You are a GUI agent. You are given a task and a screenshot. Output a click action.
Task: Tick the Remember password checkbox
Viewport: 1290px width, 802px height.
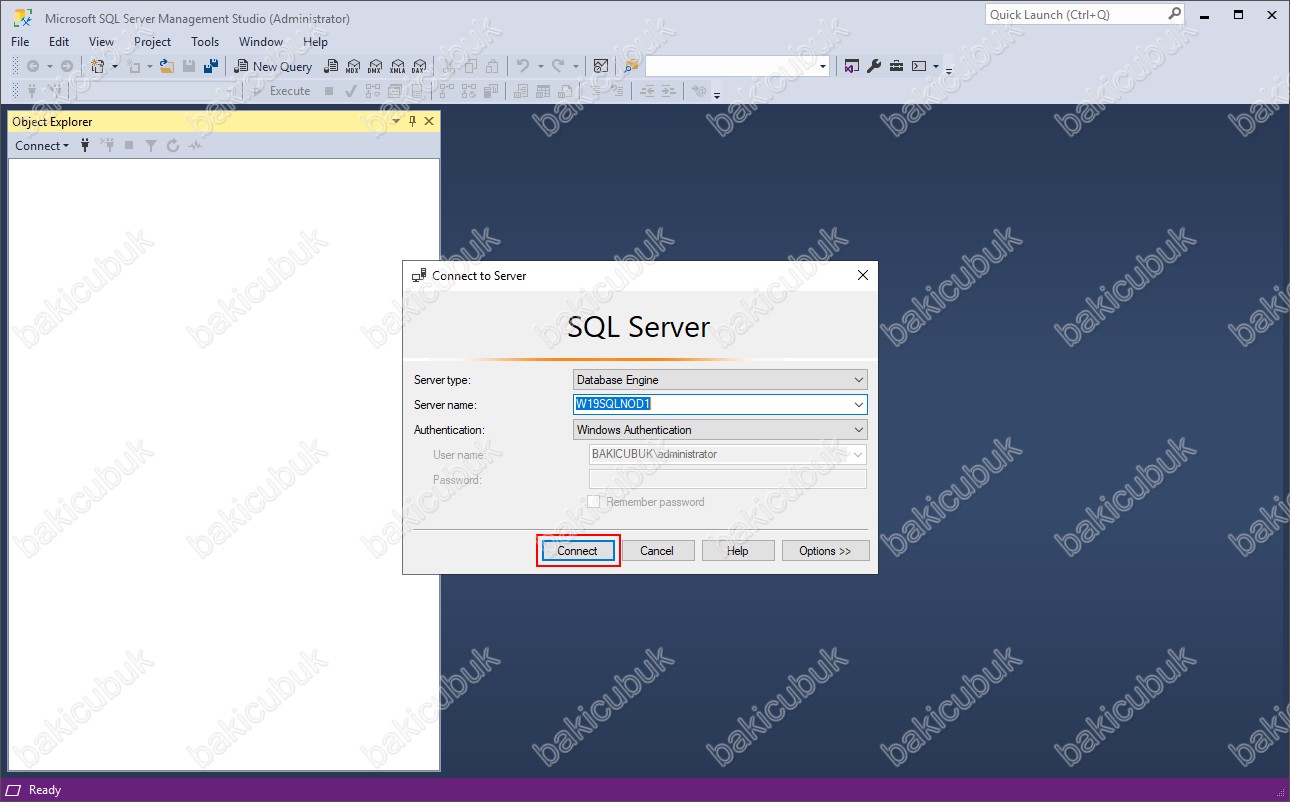593,502
